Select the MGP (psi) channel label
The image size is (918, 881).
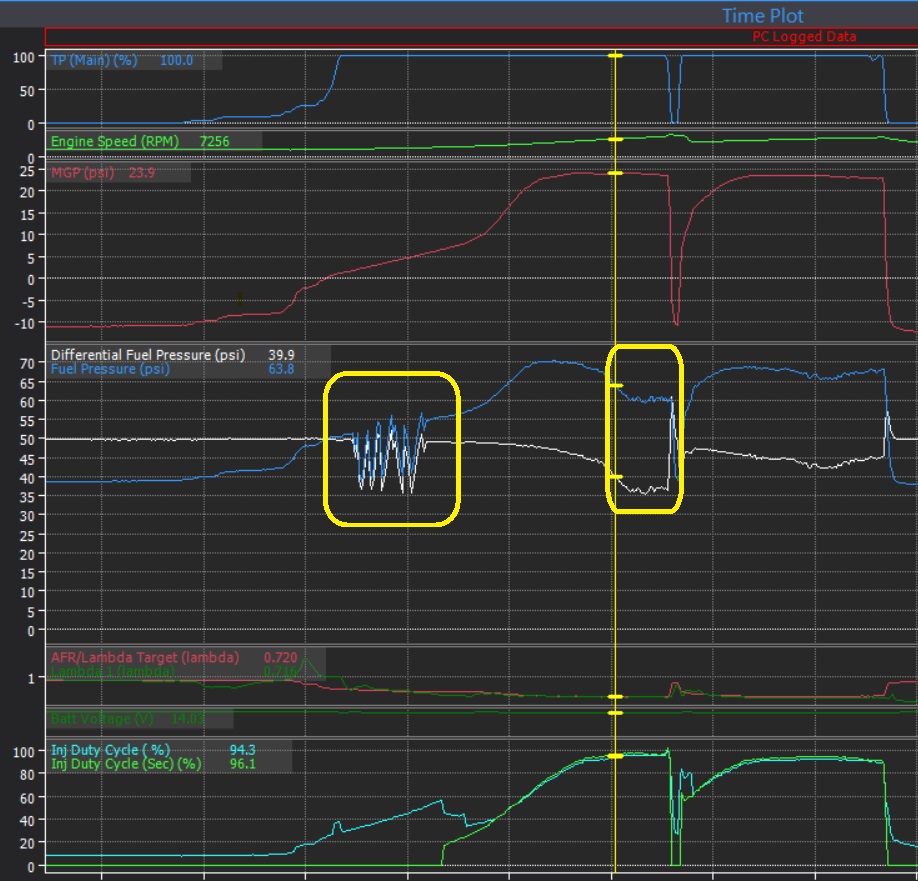[83, 173]
